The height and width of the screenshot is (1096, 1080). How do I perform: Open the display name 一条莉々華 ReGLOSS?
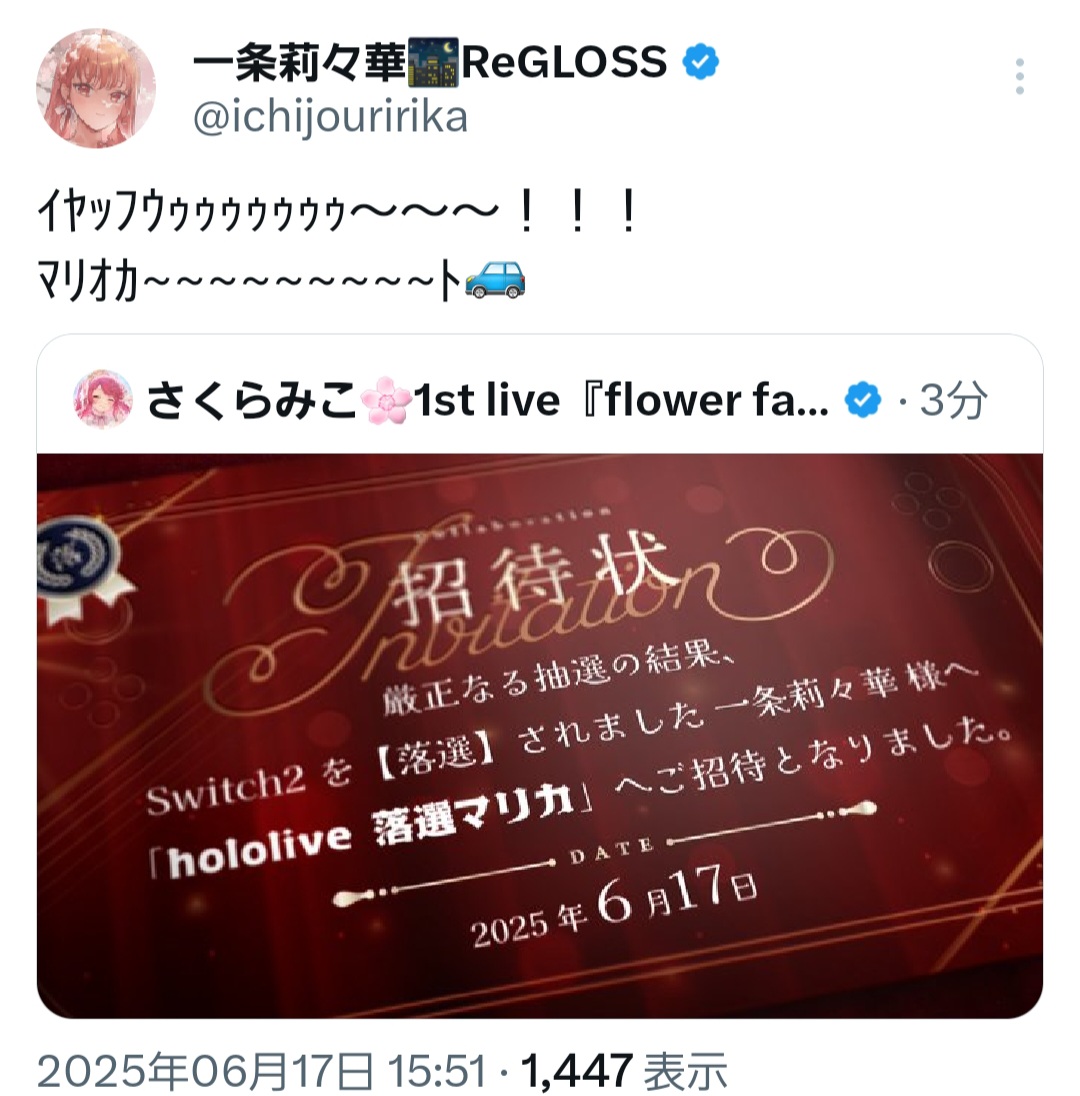pyautogui.click(x=430, y=62)
